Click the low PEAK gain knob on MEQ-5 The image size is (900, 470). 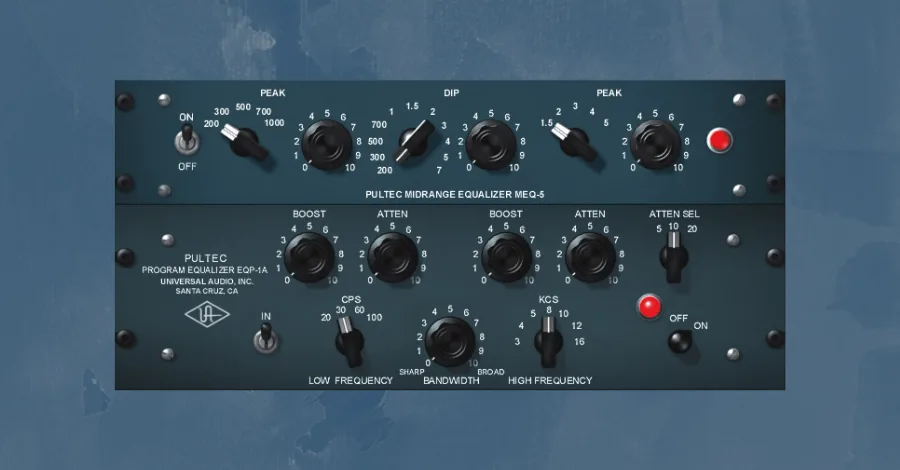pyautogui.click(x=327, y=143)
